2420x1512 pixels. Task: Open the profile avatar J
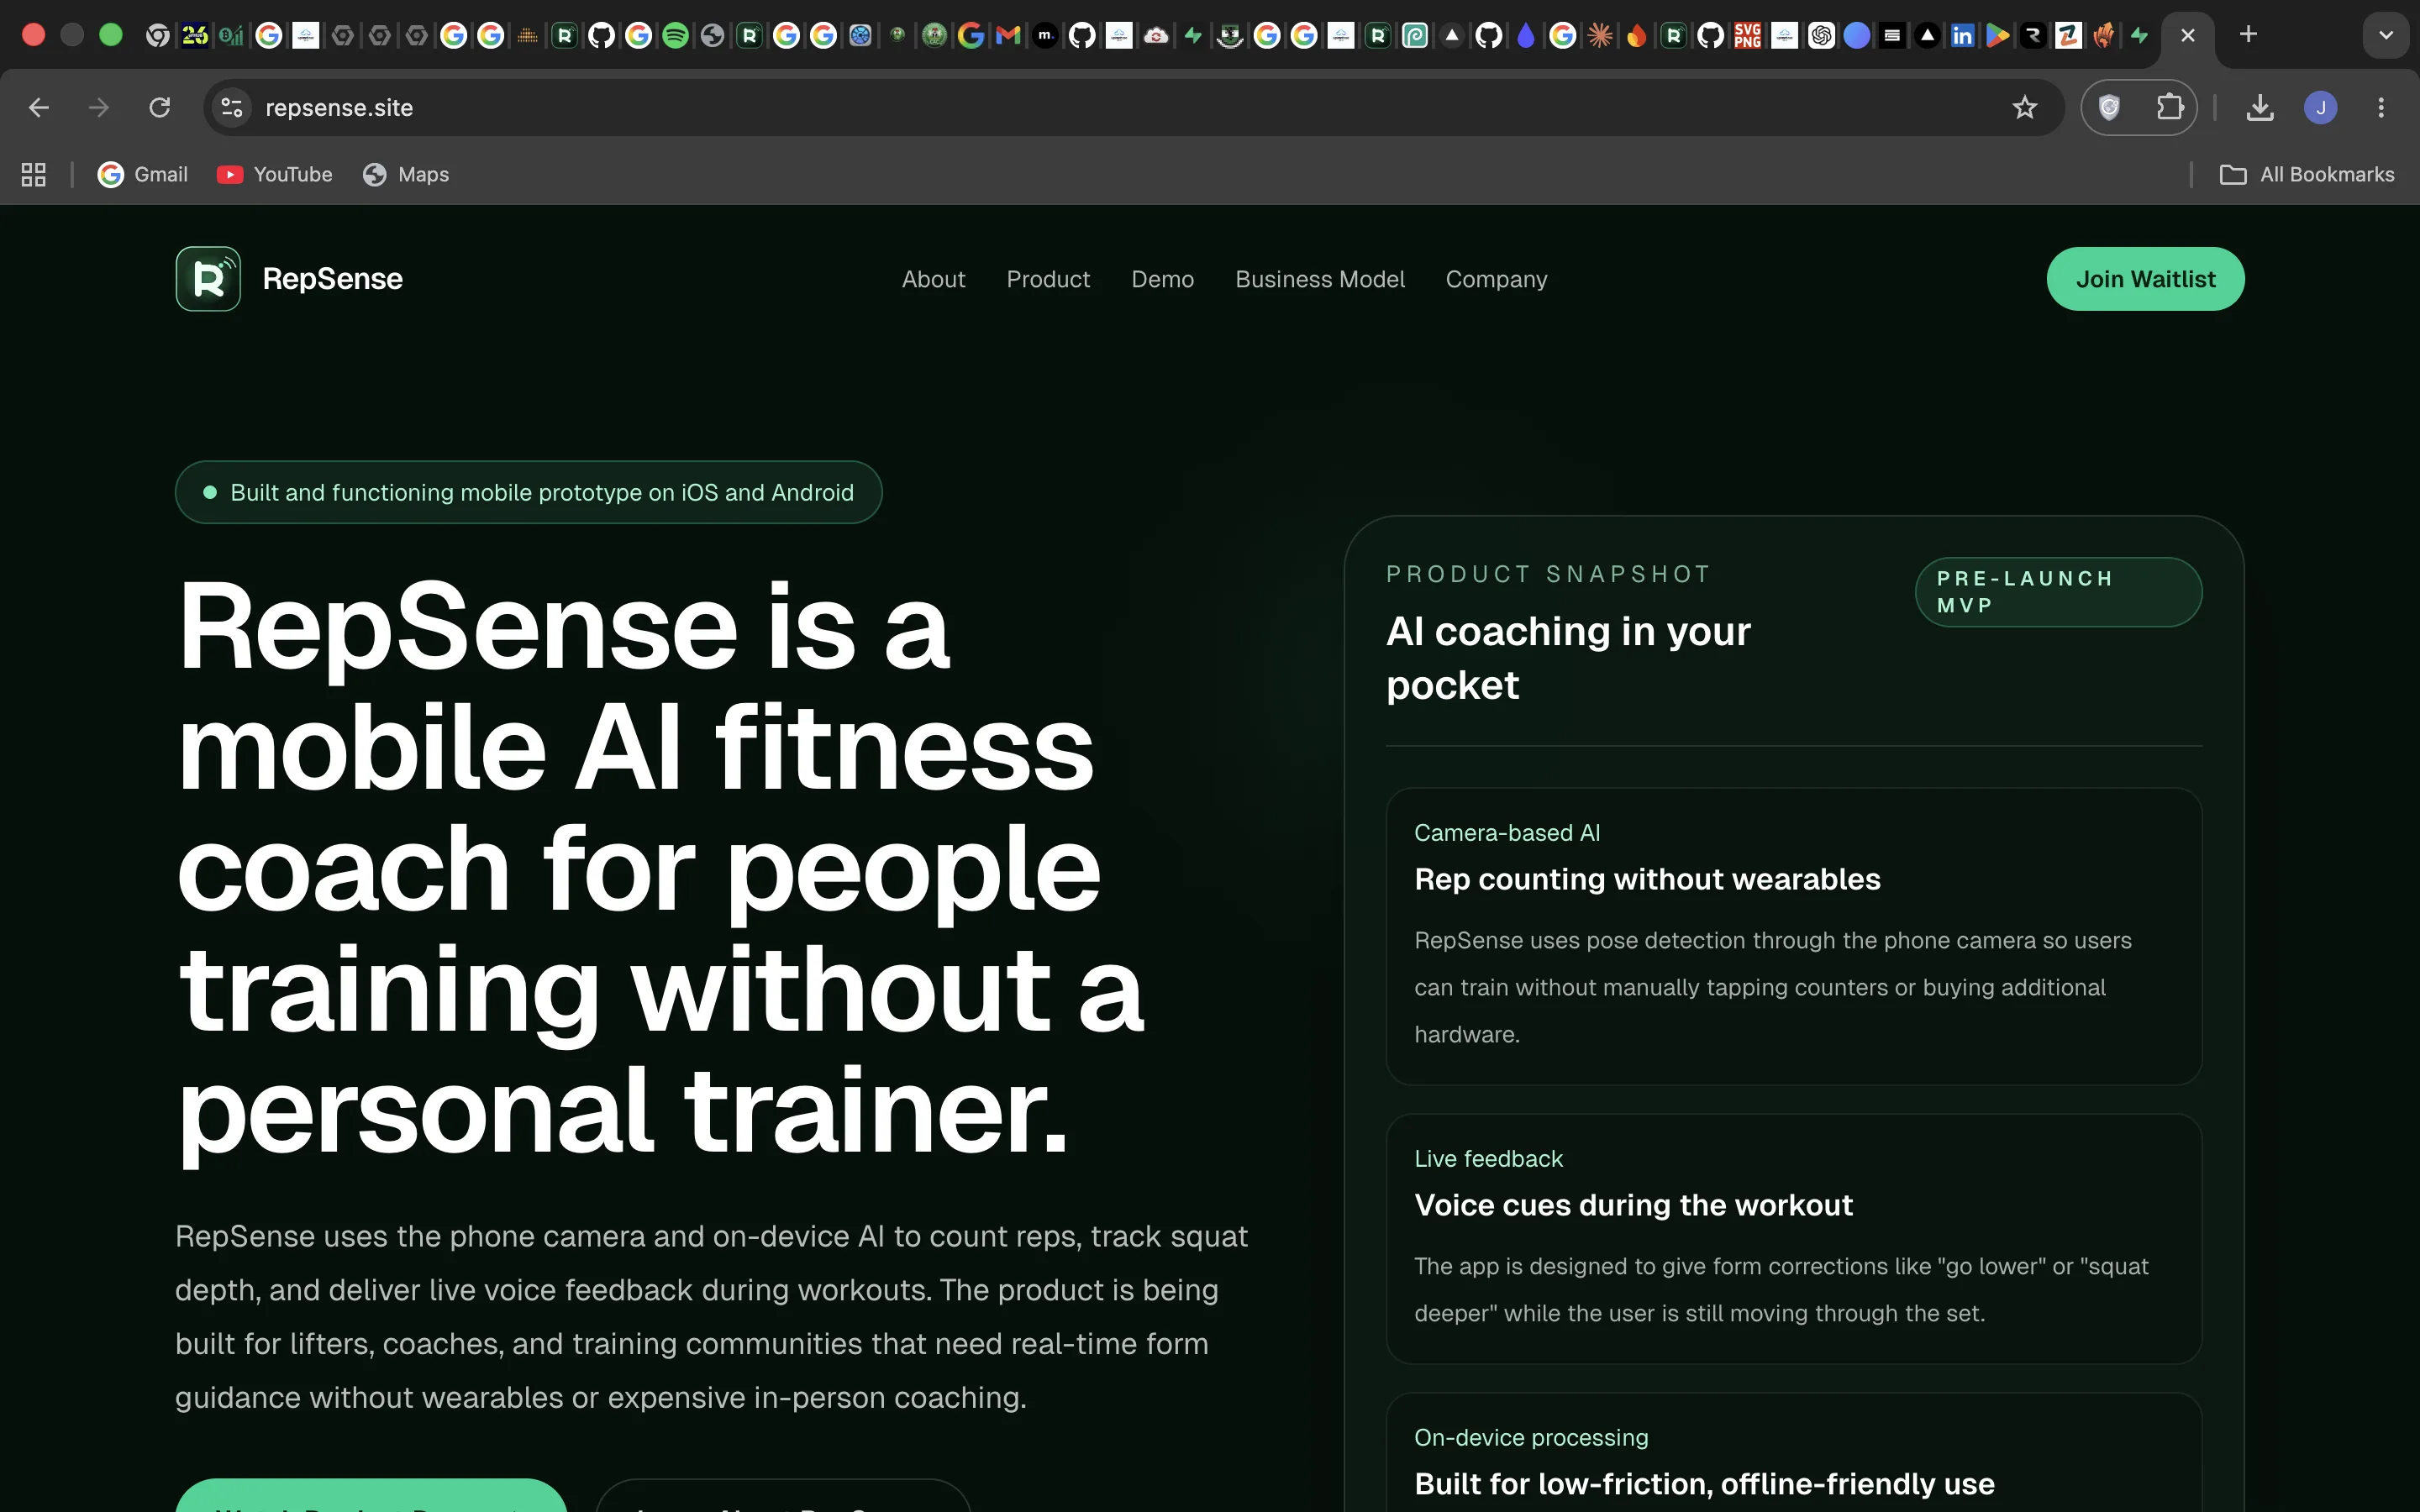[x=2320, y=107]
